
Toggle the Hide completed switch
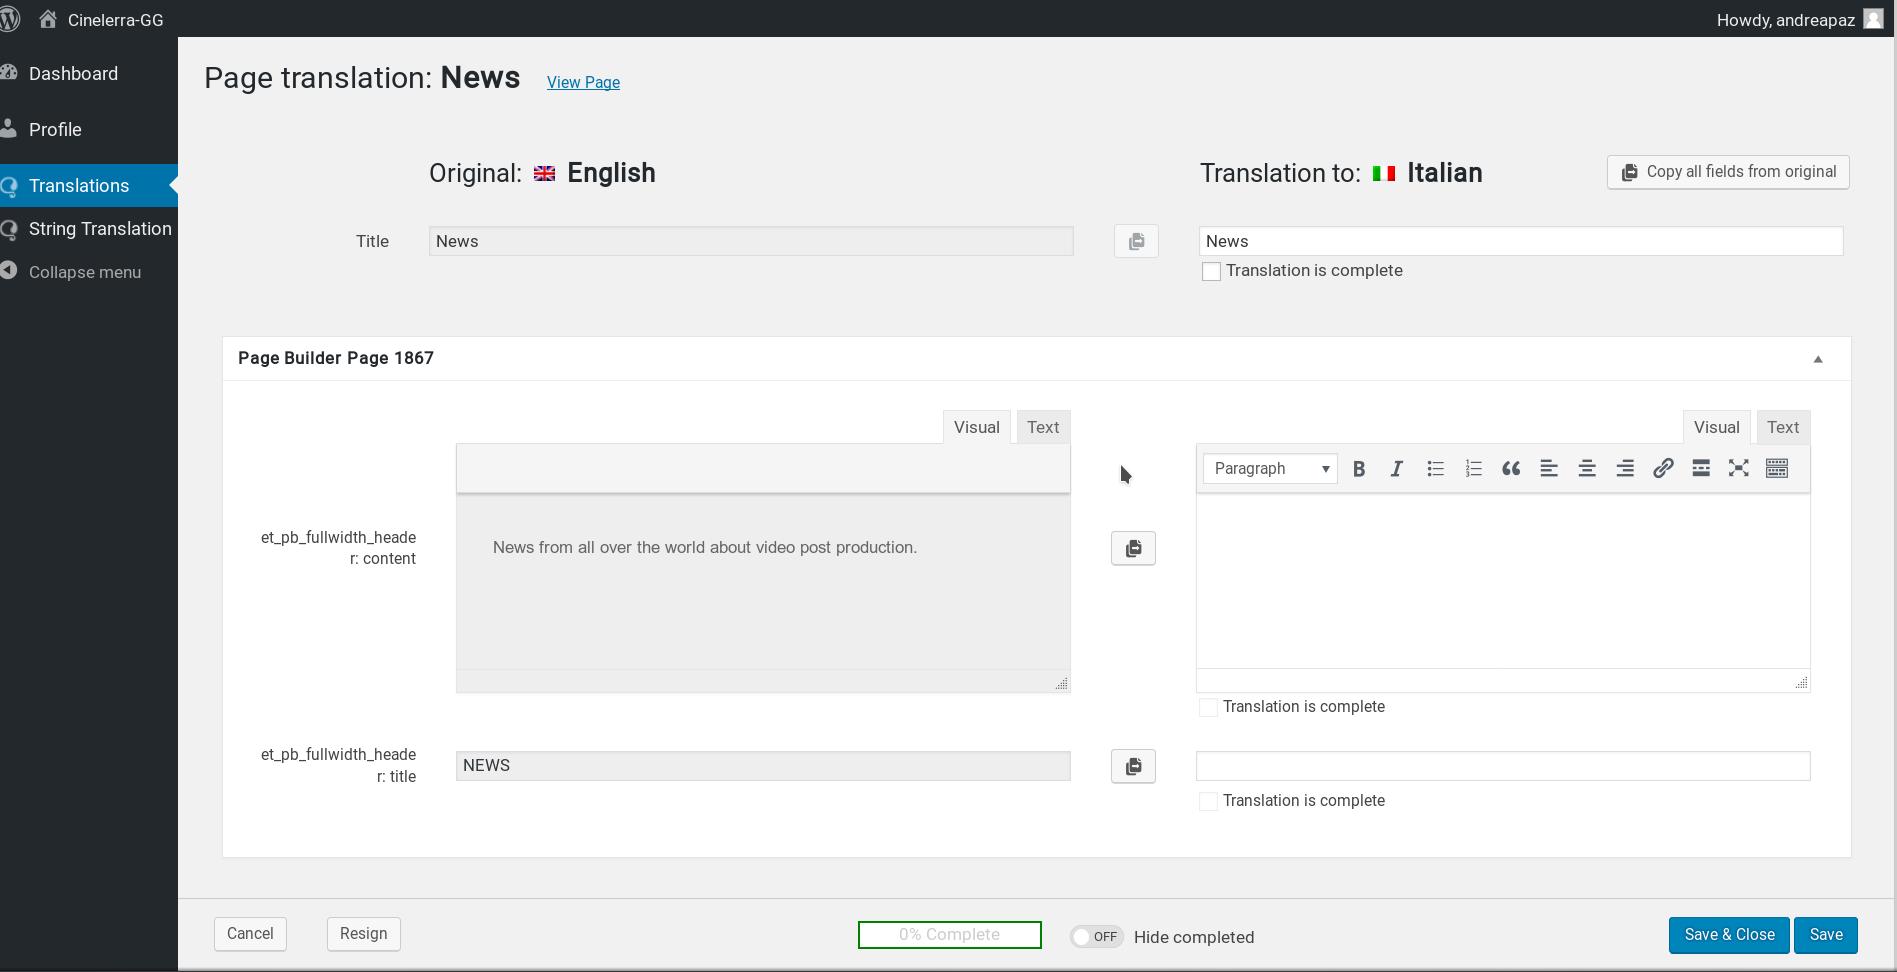point(1096,937)
